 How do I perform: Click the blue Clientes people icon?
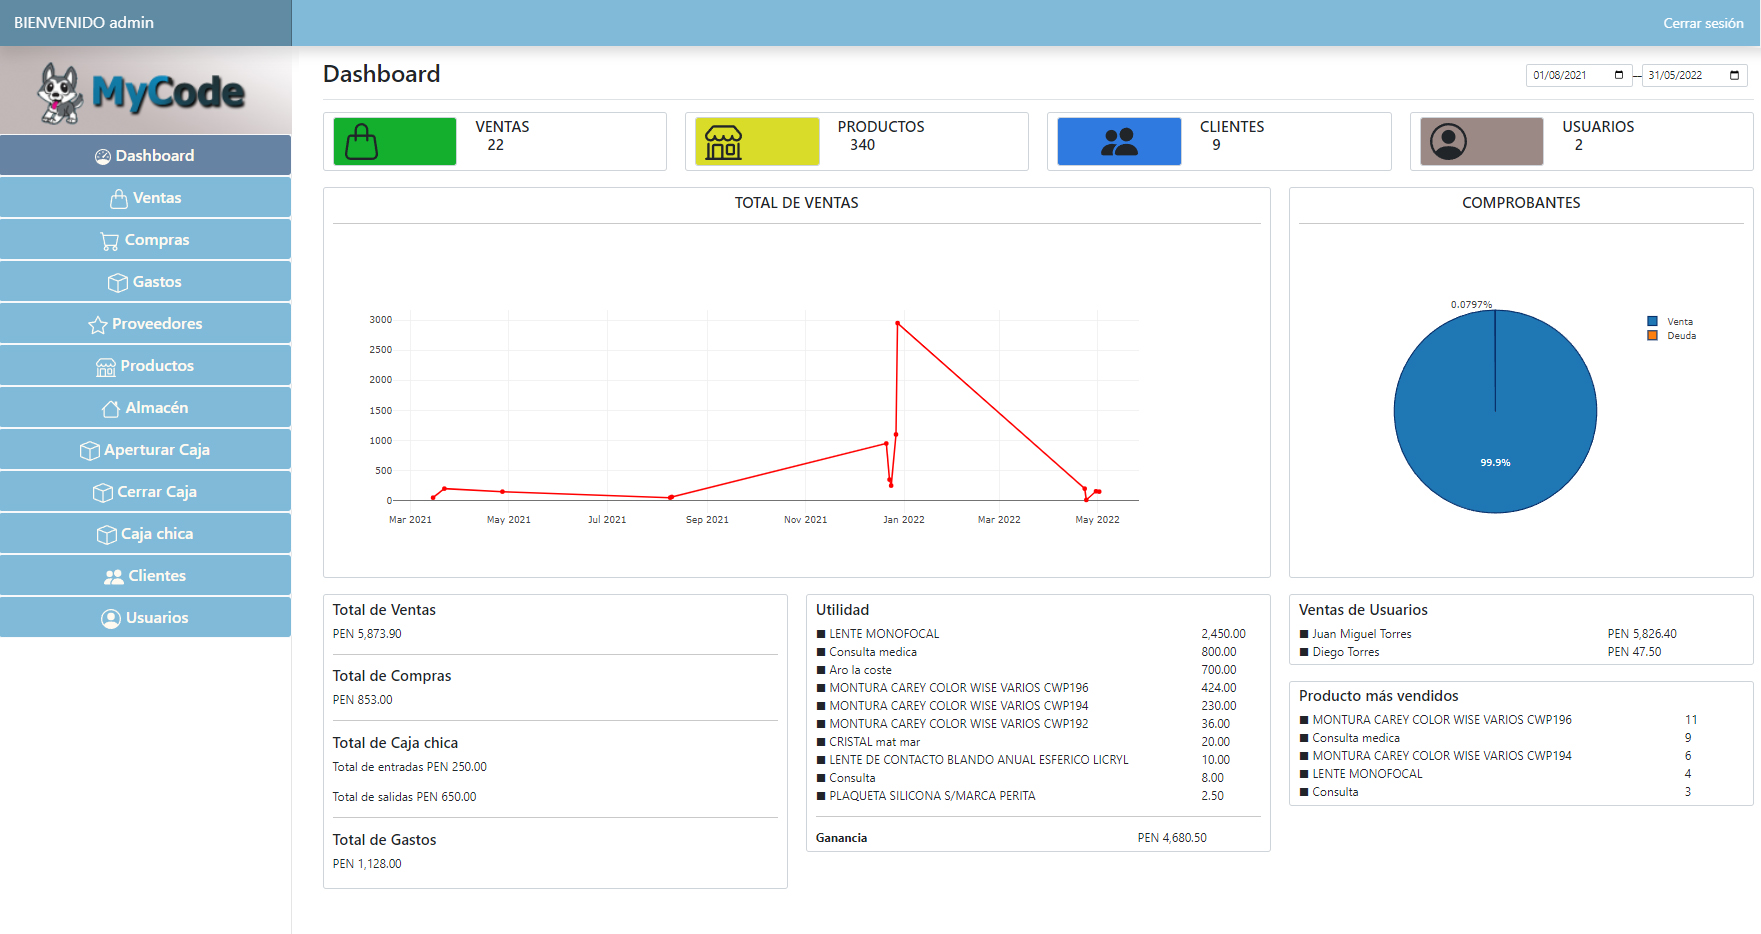click(1118, 142)
